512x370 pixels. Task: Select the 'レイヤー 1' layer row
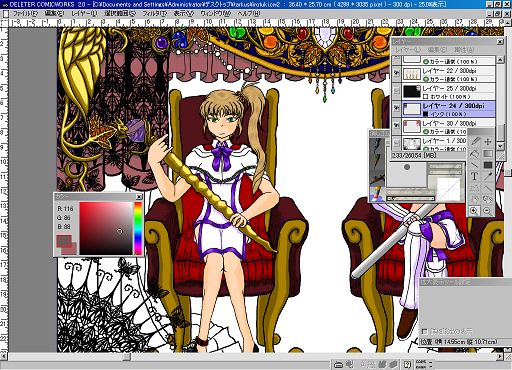[433, 143]
